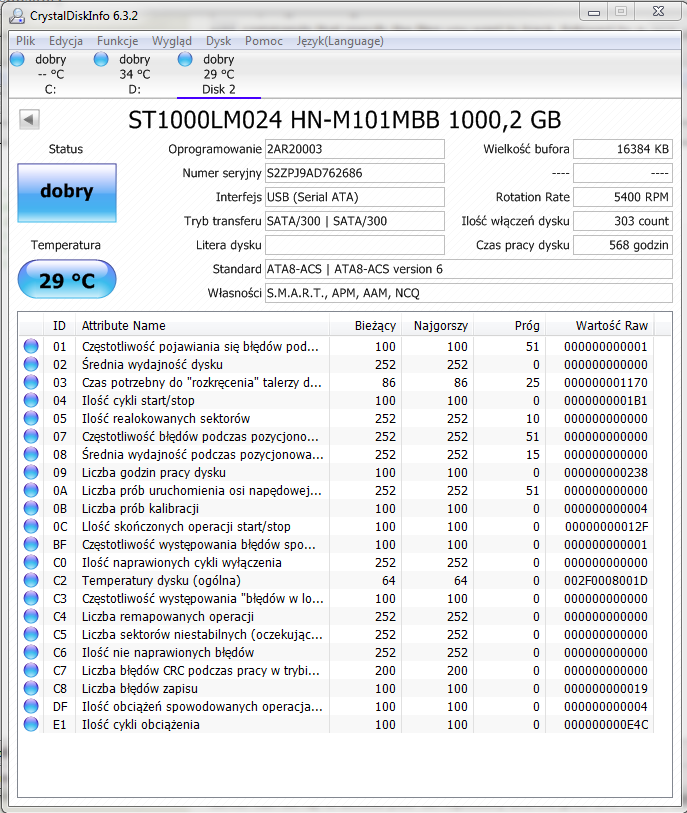Click the status orb on row 0B
Image resolution: width=687 pixels, height=813 pixels.
click(x=31, y=508)
